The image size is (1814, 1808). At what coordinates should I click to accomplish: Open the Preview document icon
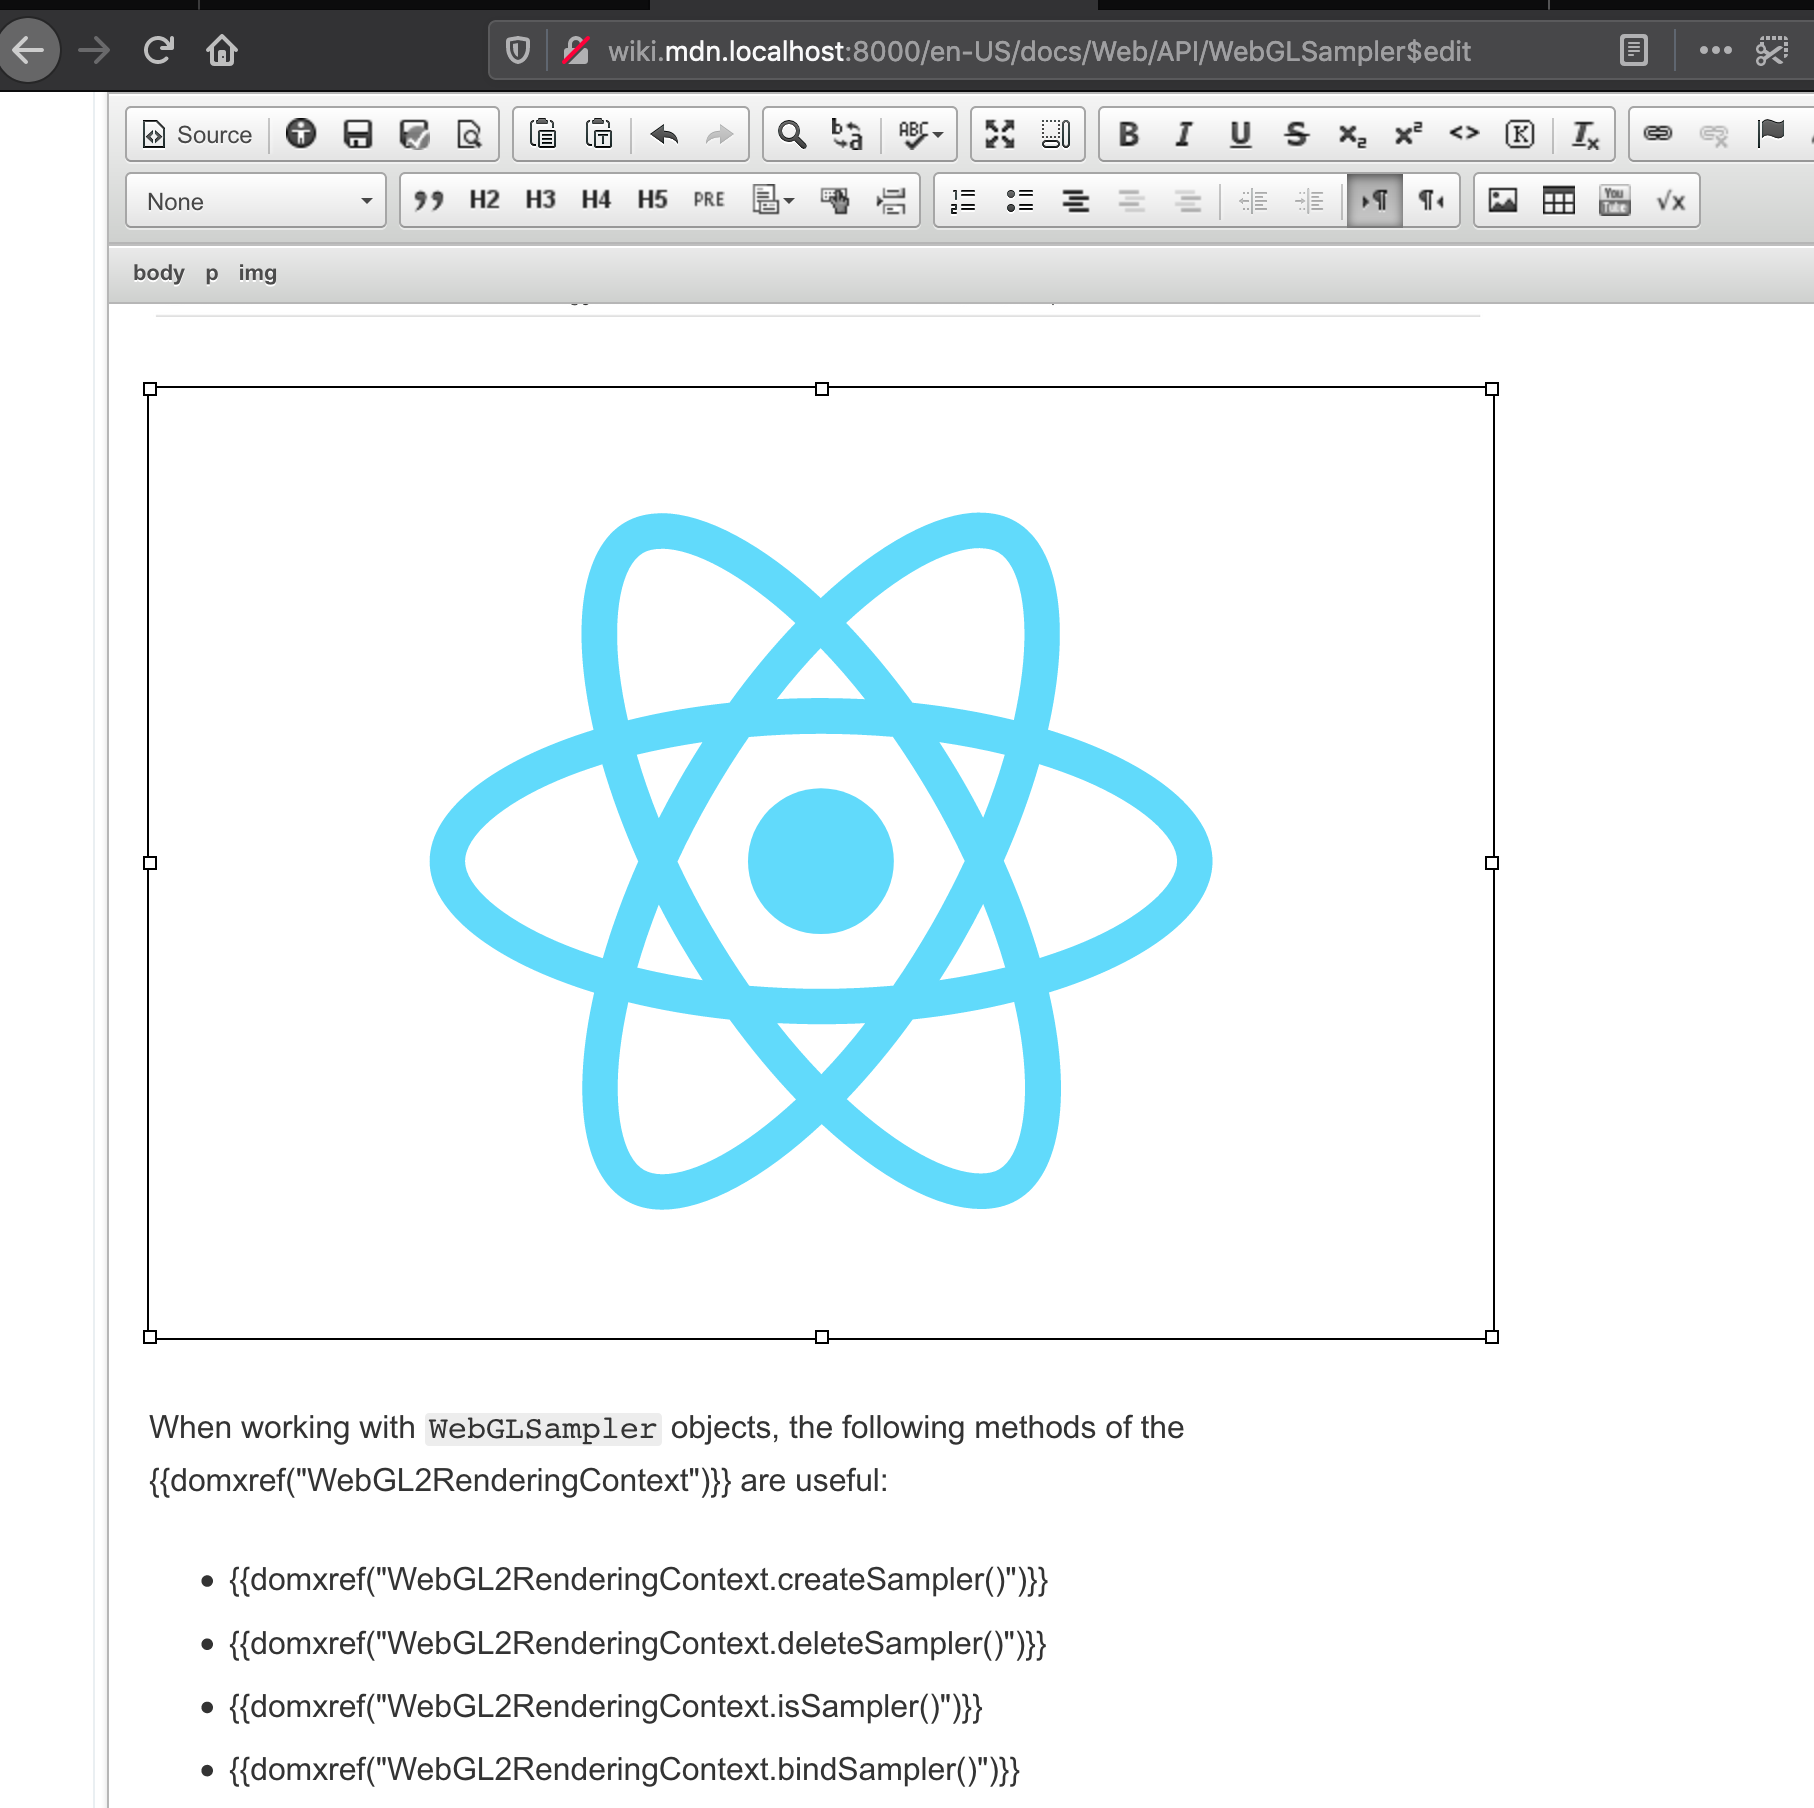pos(469,134)
